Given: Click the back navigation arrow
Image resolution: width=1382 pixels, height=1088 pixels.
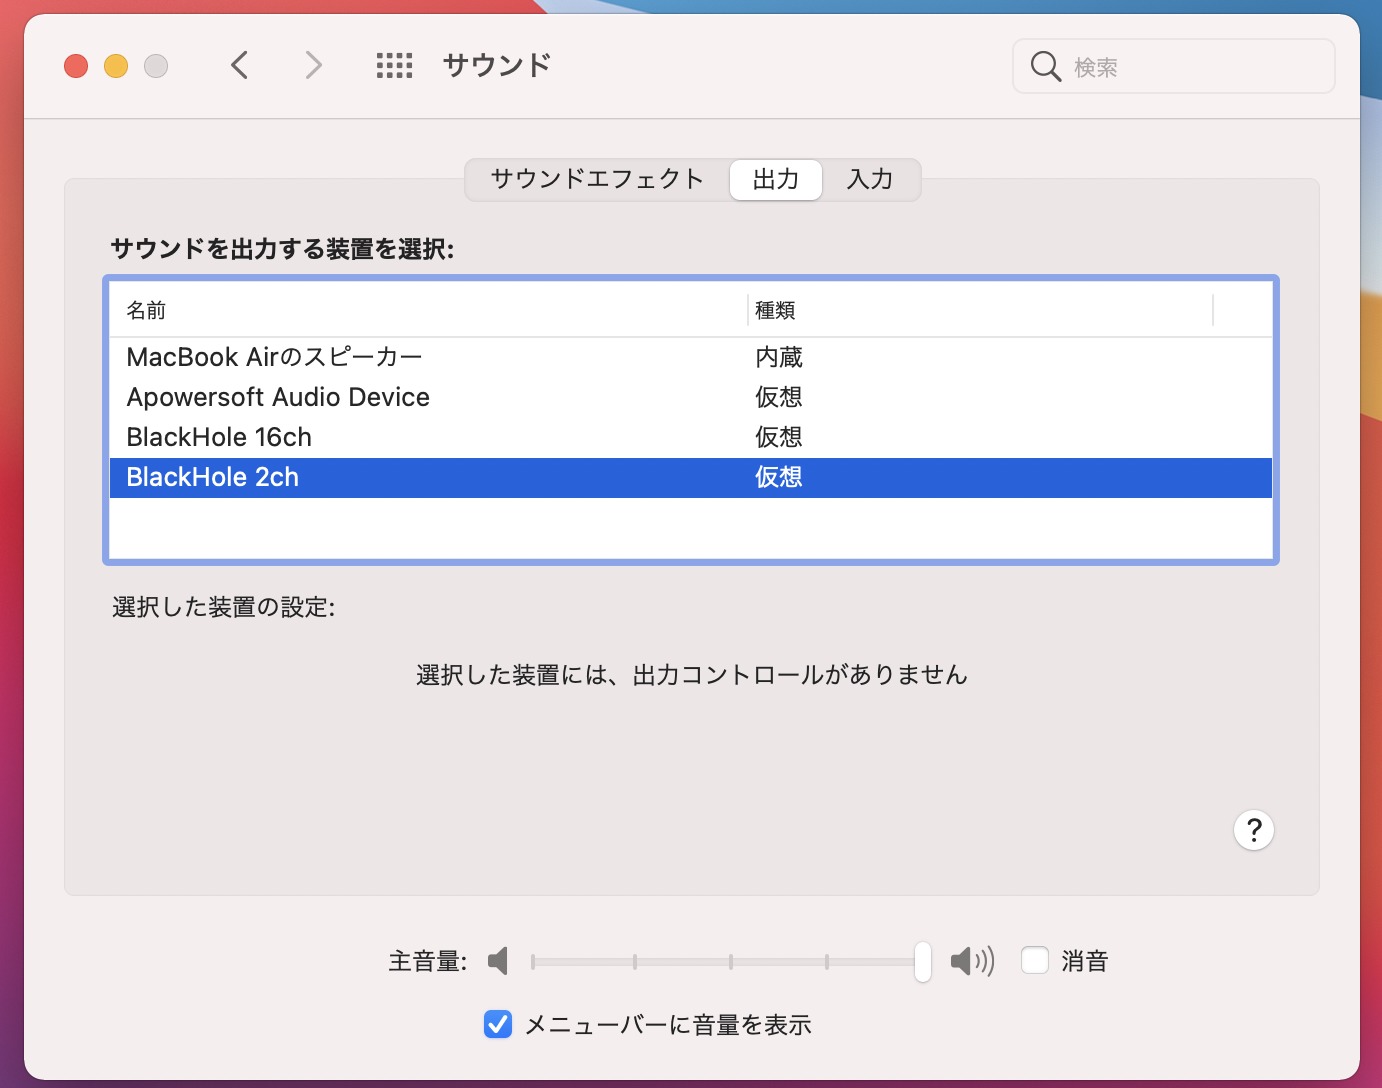Looking at the screenshot, I should coord(239,66).
